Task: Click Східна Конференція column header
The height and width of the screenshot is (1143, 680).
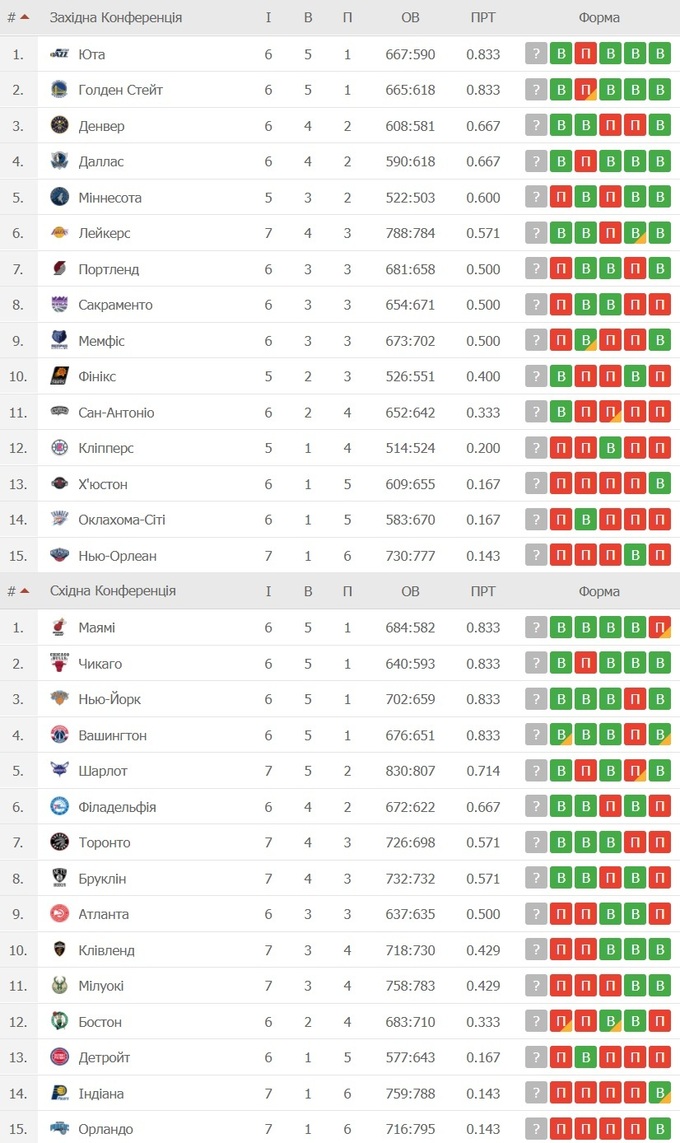Action: point(113,590)
